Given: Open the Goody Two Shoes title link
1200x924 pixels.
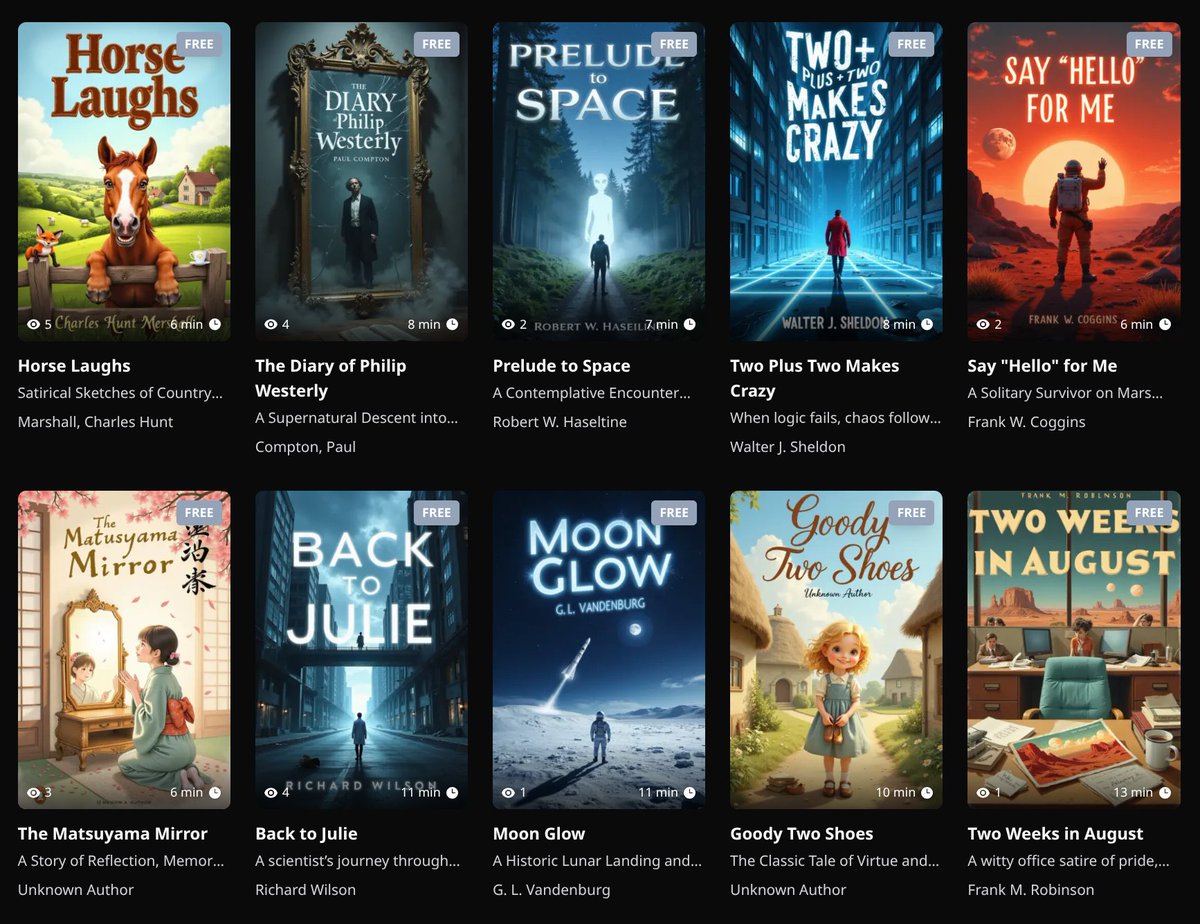Looking at the screenshot, I should click(802, 834).
